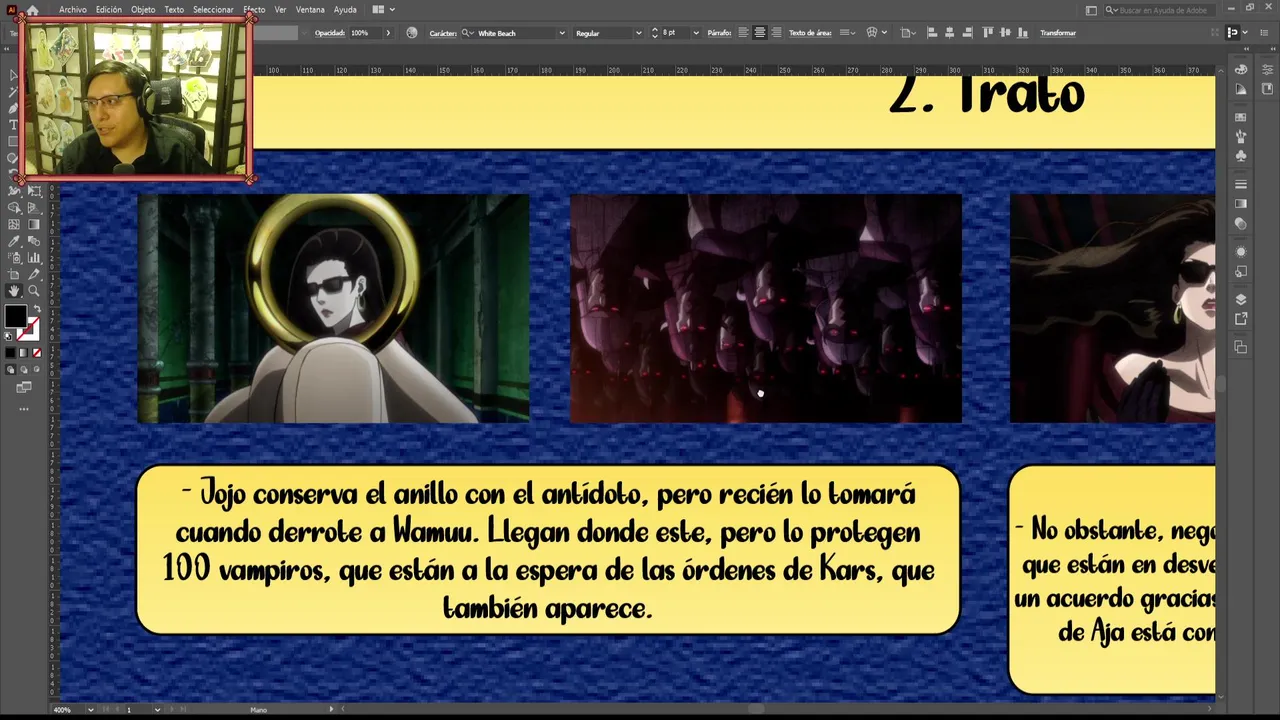Open the Edición menu
This screenshot has height=720, width=1280.
pyautogui.click(x=109, y=10)
